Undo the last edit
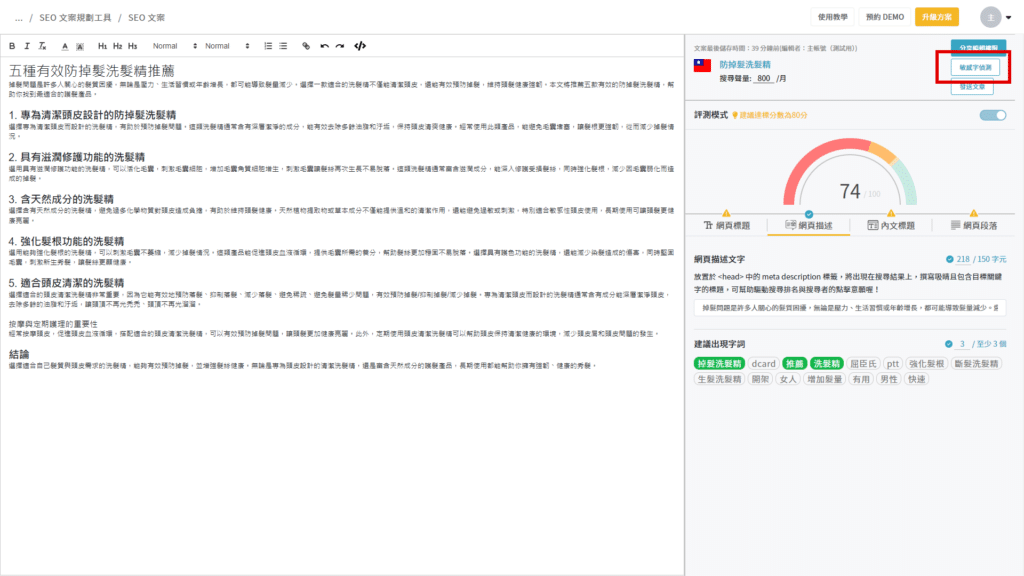The width and height of the screenshot is (1024, 576). pyautogui.click(x=324, y=46)
